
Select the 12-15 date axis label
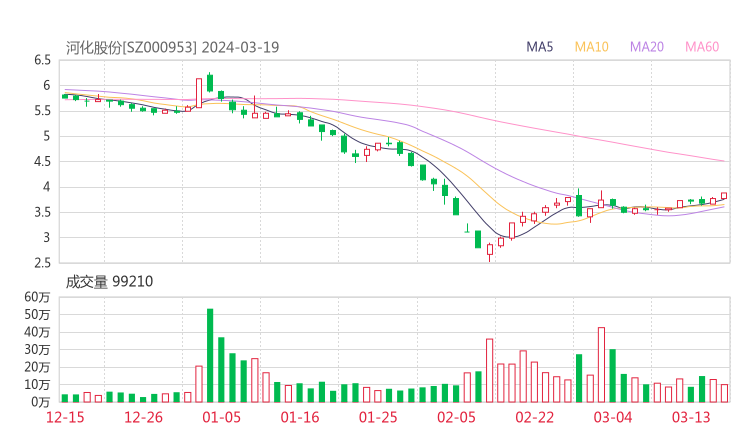[x=65, y=417]
